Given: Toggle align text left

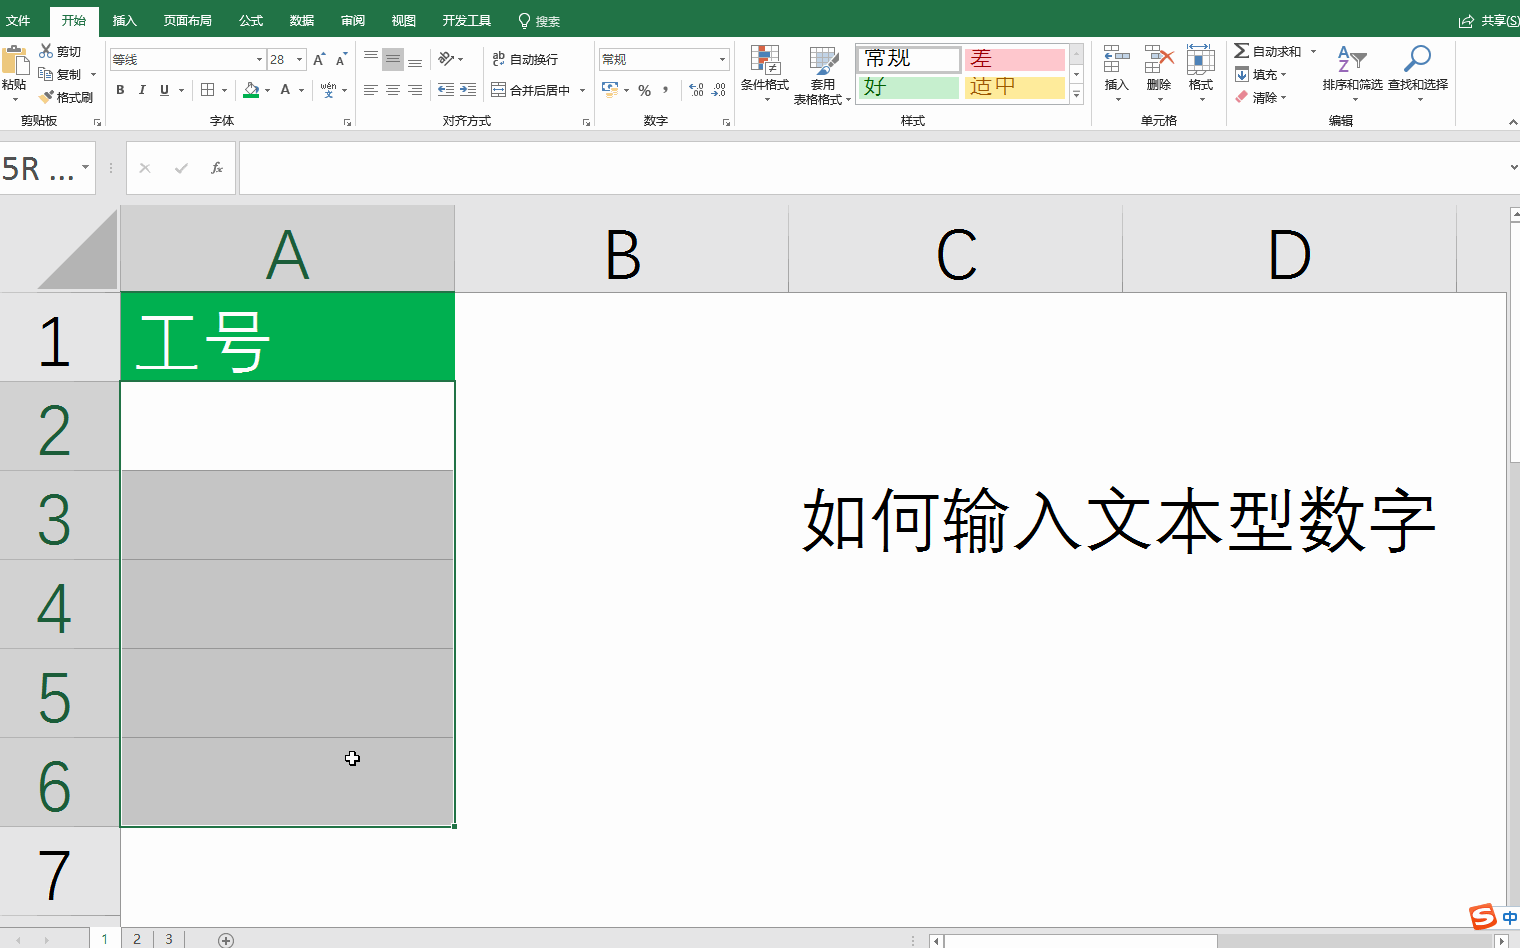Looking at the screenshot, I should [371, 90].
